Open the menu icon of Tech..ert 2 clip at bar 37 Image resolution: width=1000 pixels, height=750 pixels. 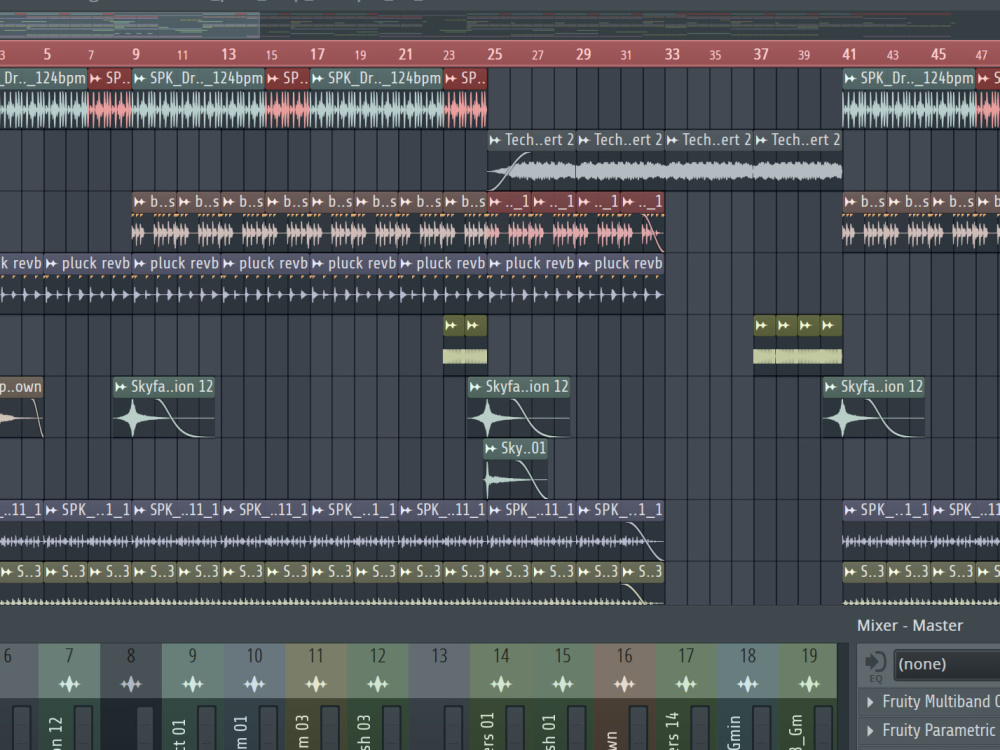(x=761, y=140)
